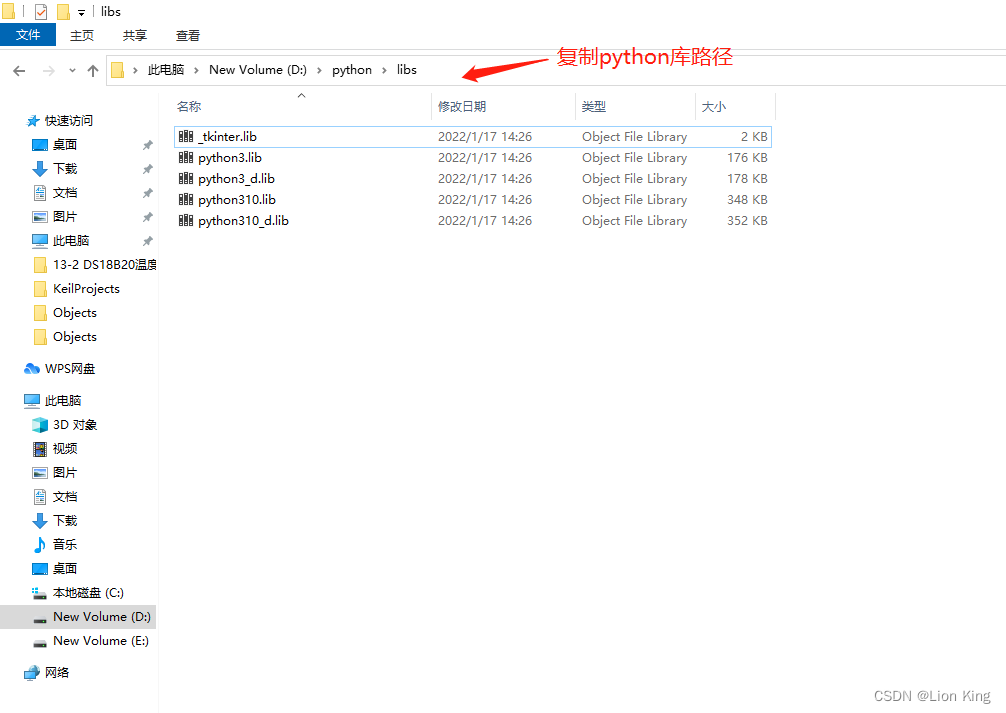Navigate up using the up arrow icon
Image resolution: width=1006 pixels, height=713 pixels.
click(92, 69)
